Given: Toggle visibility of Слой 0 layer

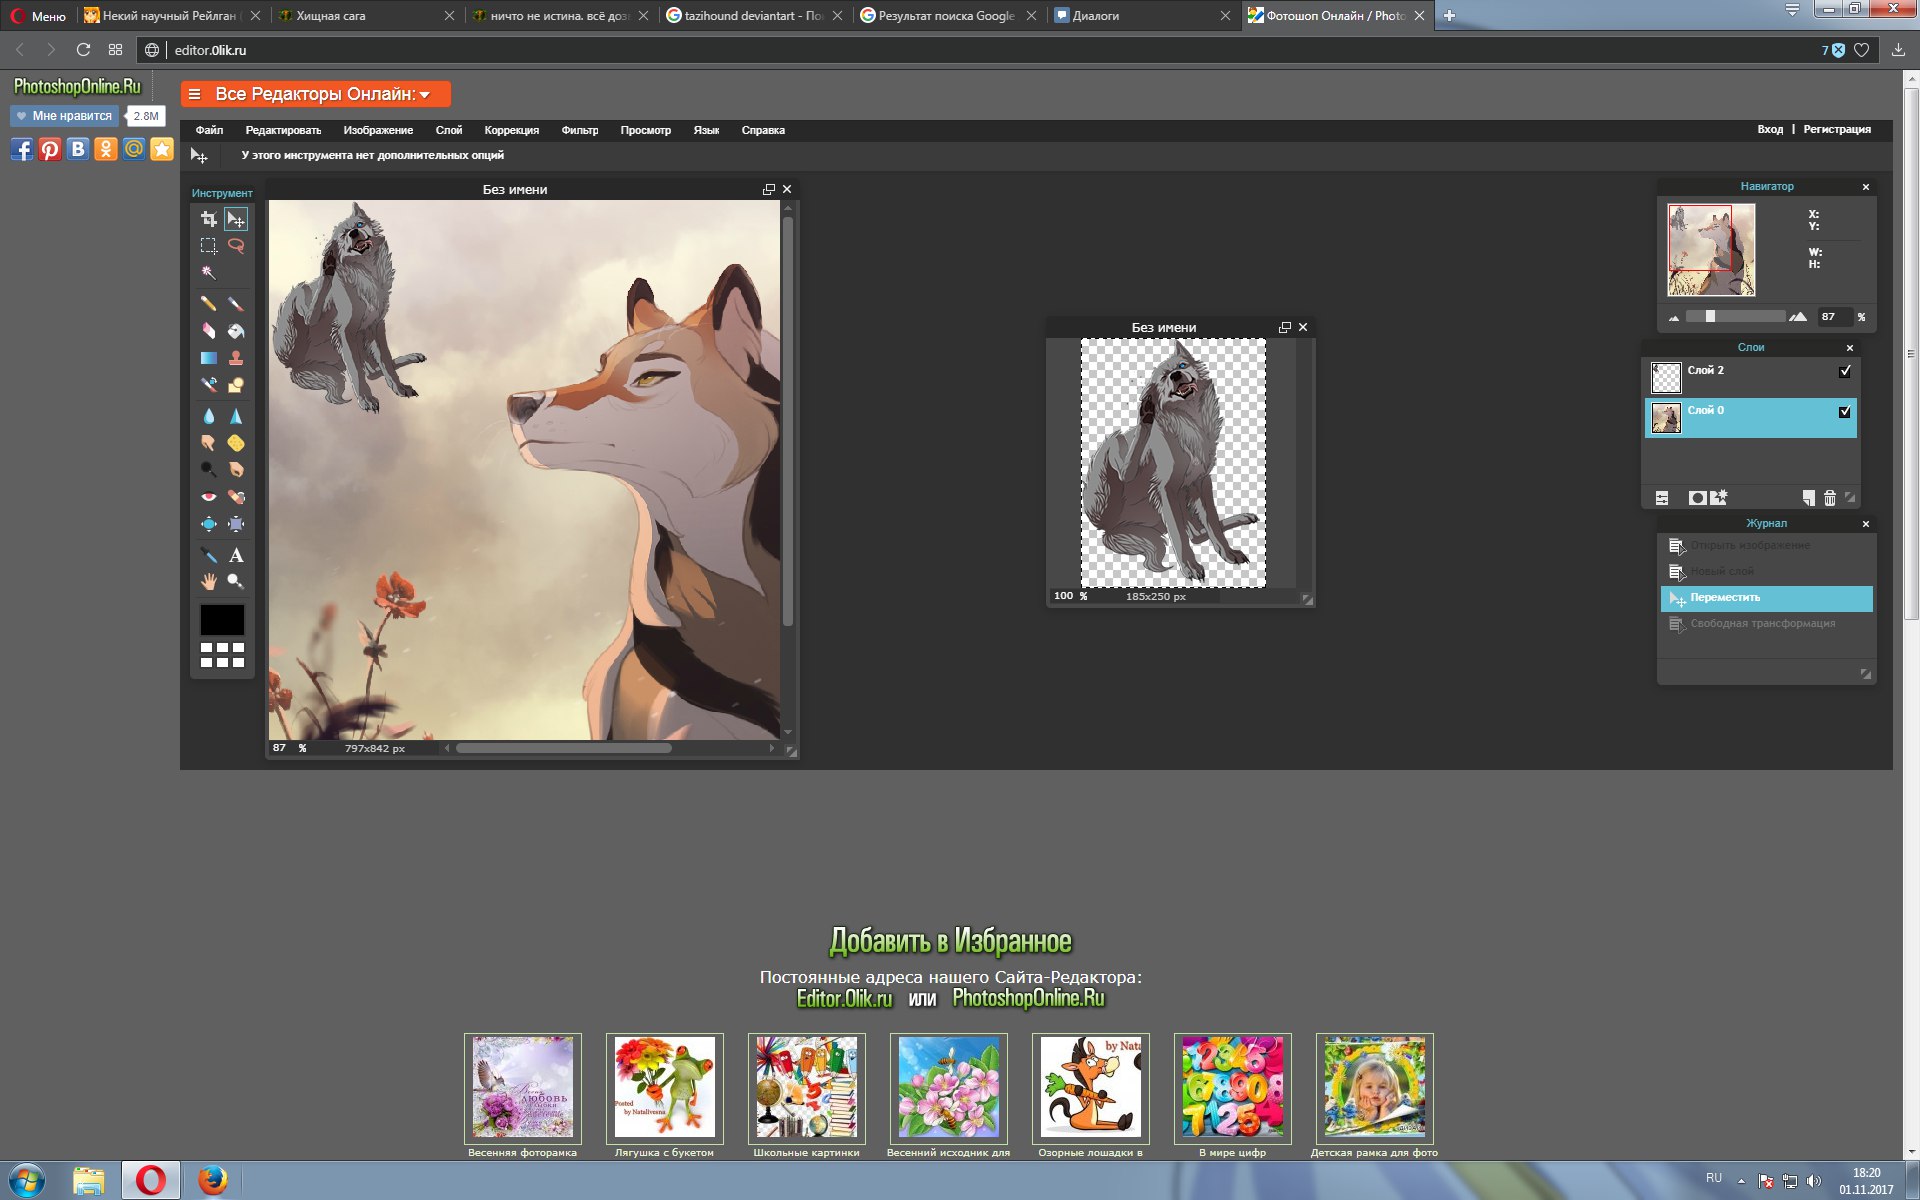Looking at the screenshot, I should (x=1845, y=411).
